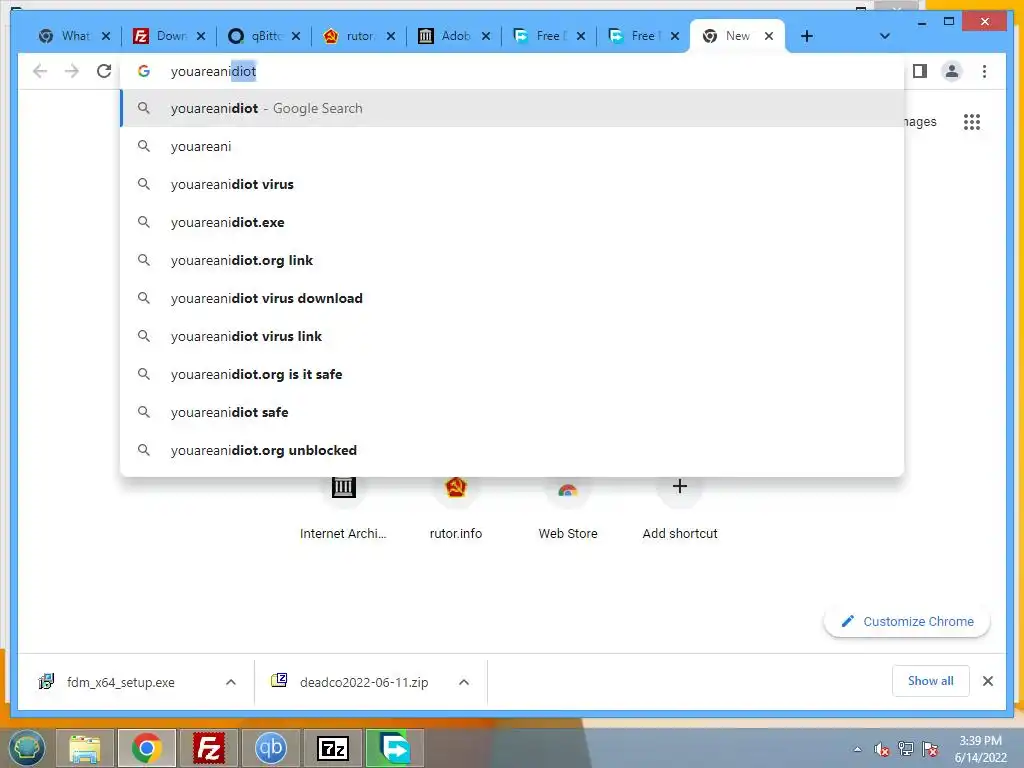
Task: Open Free Download Manager taskbar icon
Action: pos(394,748)
